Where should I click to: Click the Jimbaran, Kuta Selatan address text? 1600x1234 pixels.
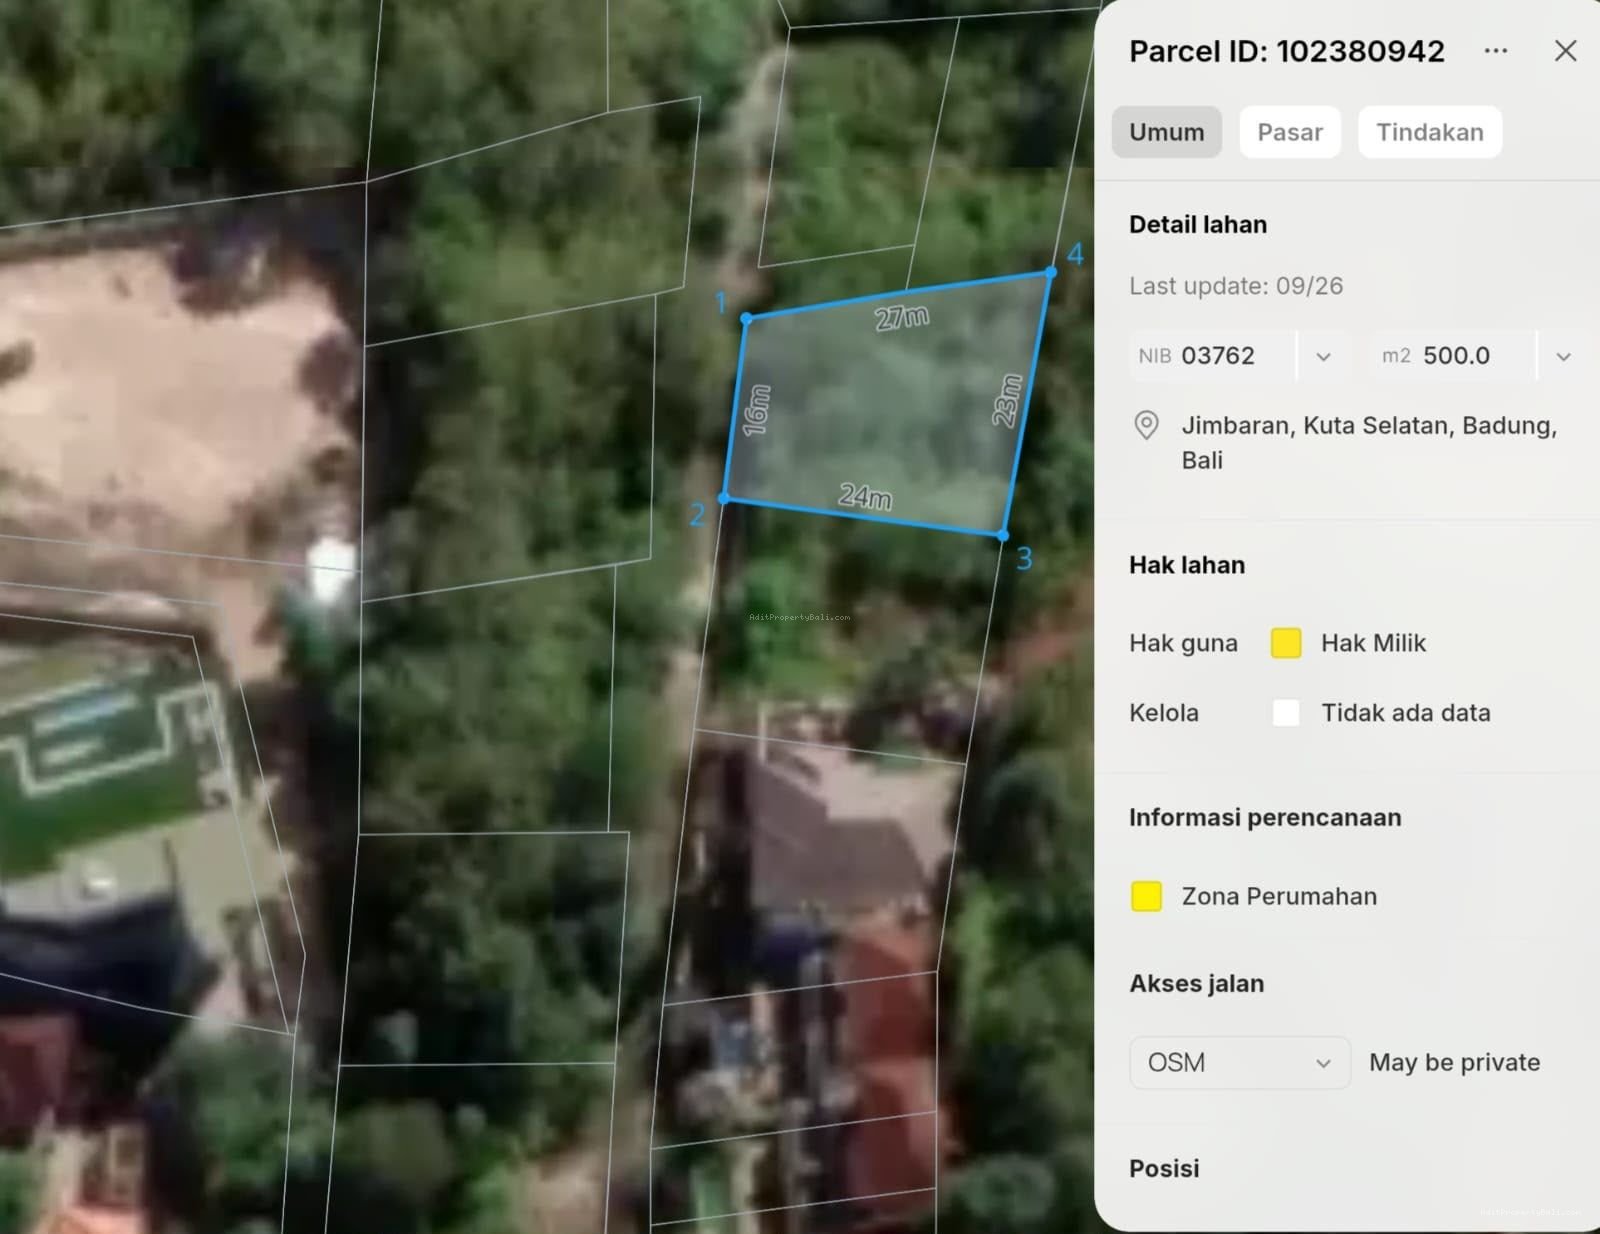(1369, 443)
